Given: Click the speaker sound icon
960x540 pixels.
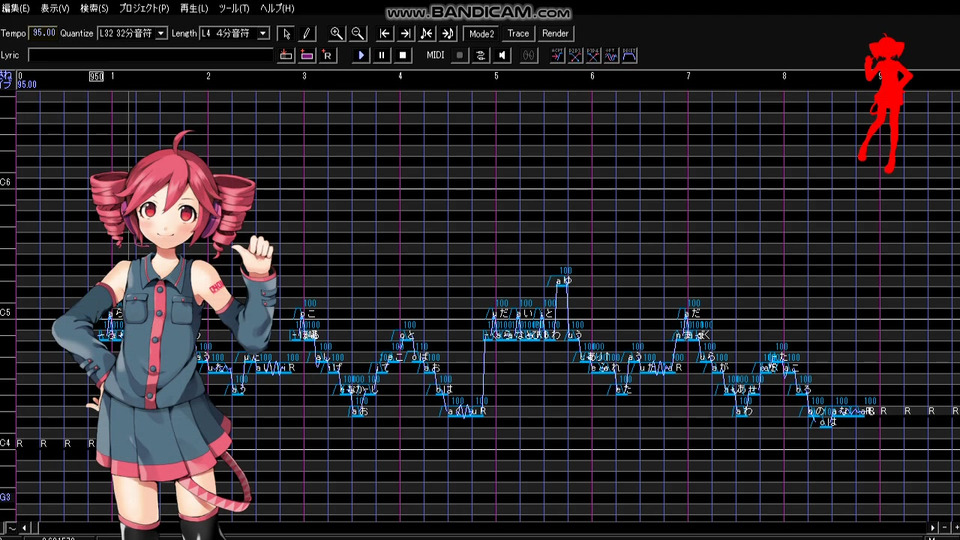Looking at the screenshot, I should pyautogui.click(x=502, y=55).
